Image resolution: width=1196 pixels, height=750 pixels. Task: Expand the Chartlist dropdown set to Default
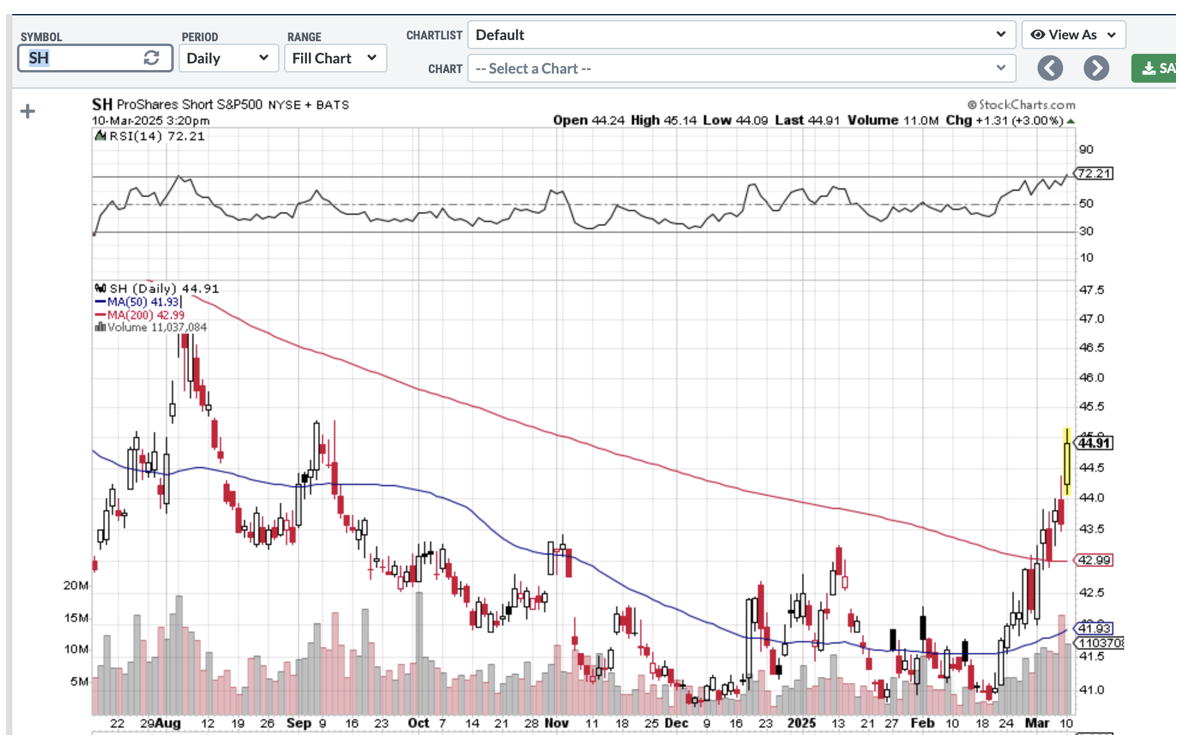click(x=740, y=35)
